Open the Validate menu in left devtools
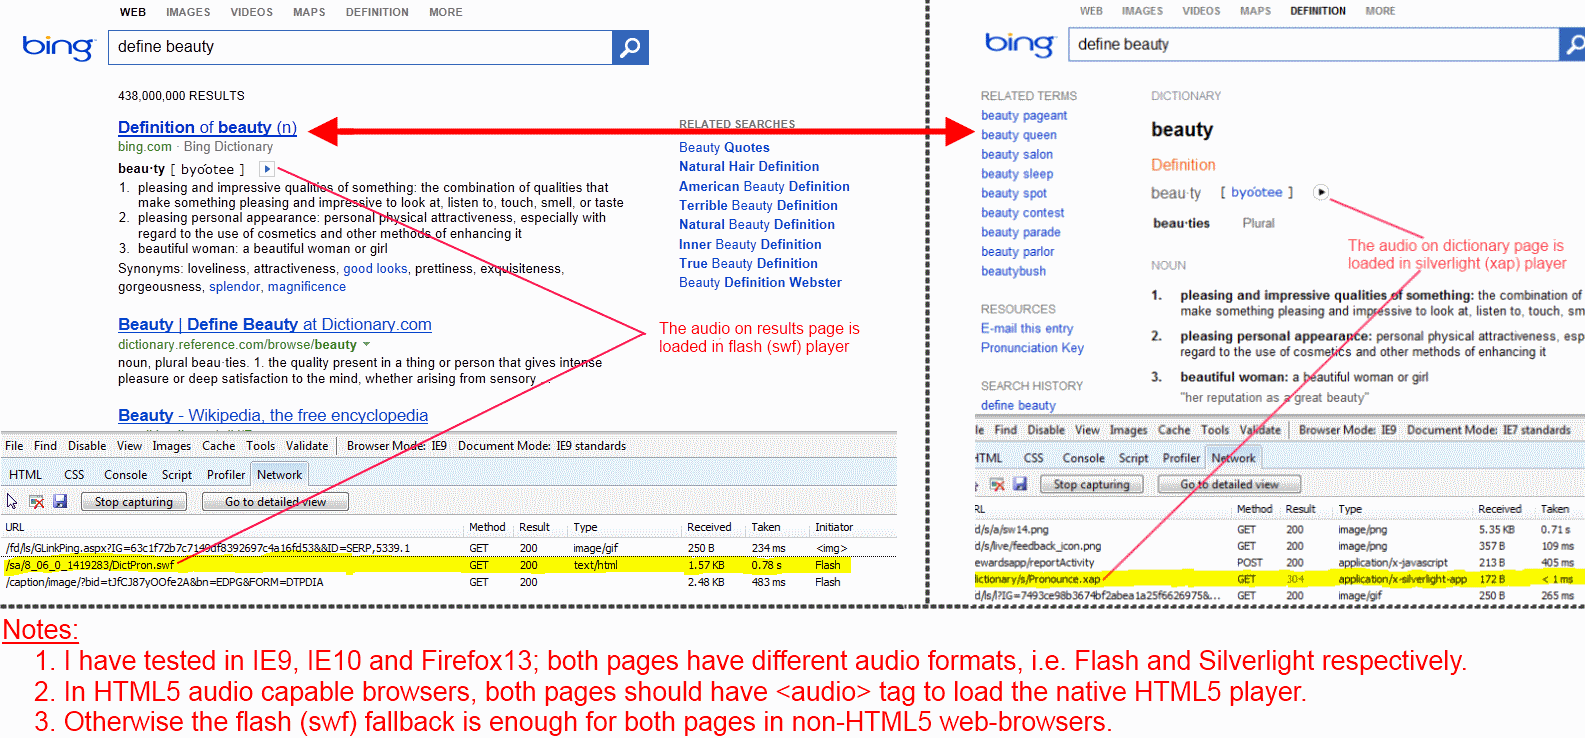 pos(307,446)
